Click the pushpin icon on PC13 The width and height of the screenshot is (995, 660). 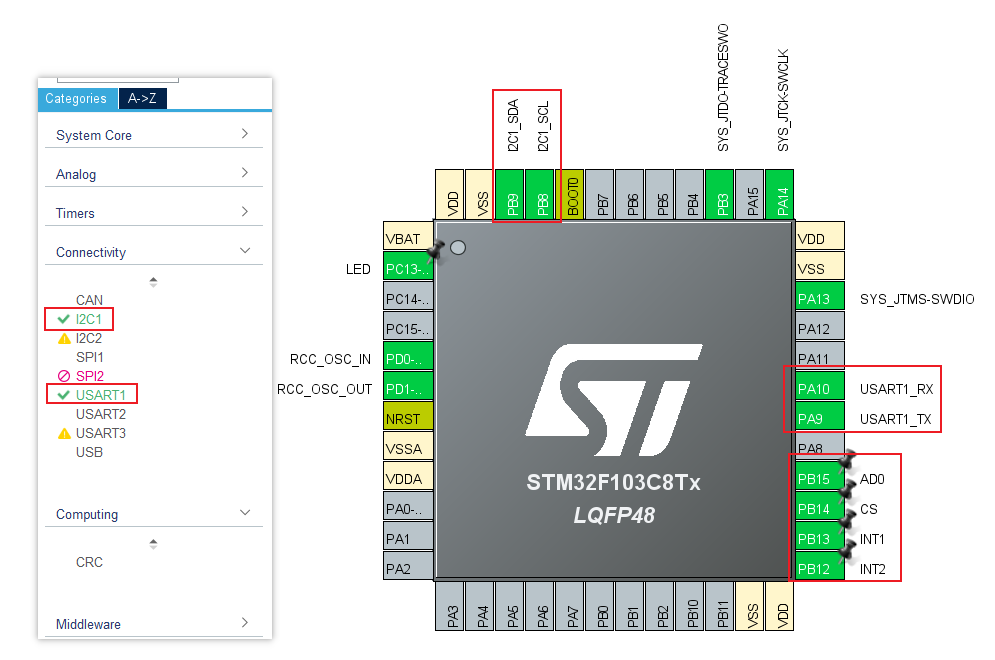[435, 251]
